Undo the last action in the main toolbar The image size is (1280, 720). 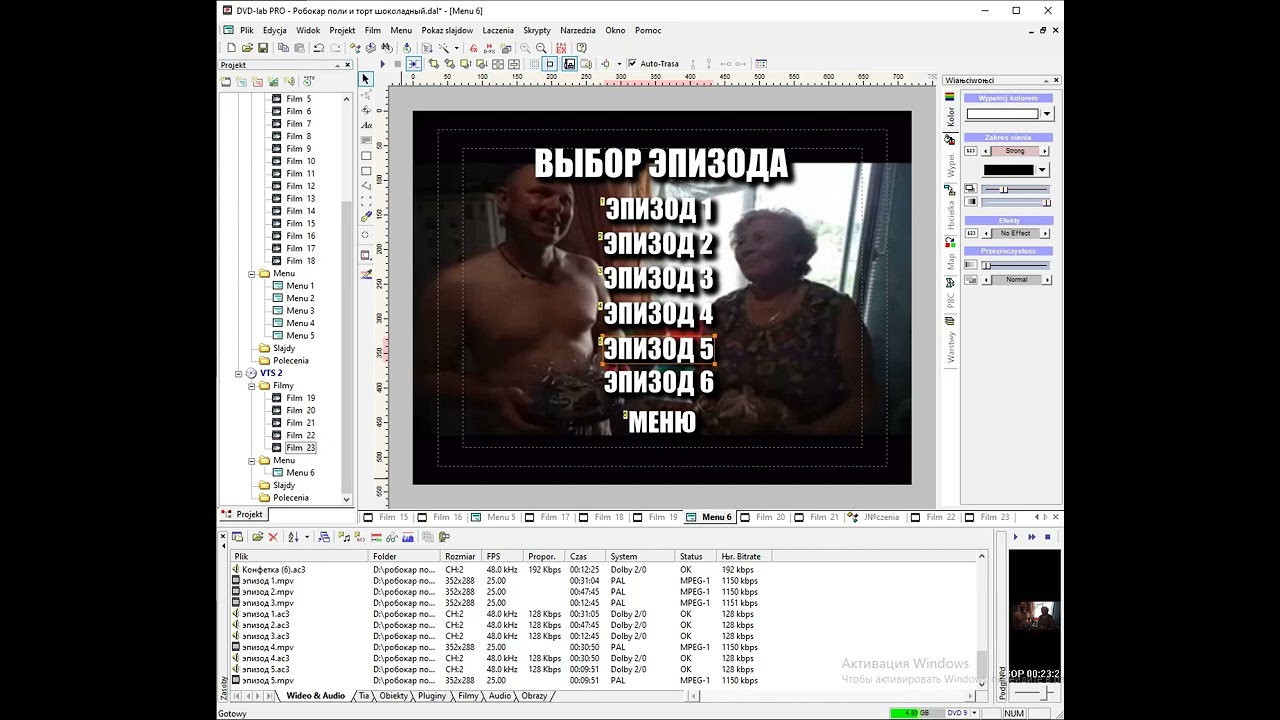coord(319,48)
